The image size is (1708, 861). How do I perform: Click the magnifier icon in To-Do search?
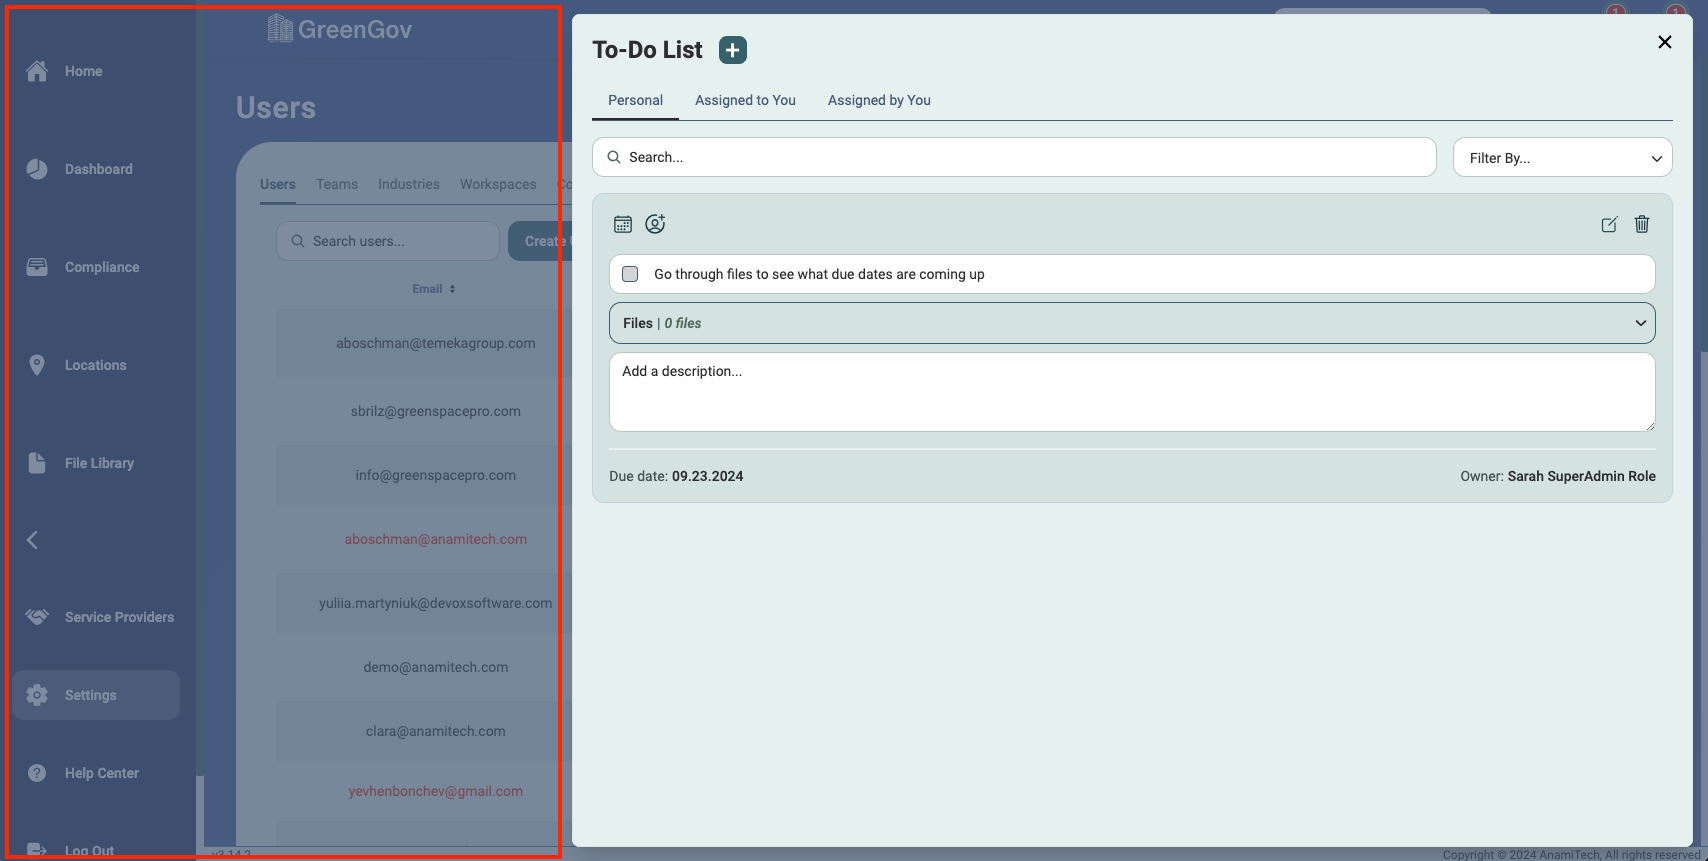click(614, 157)
